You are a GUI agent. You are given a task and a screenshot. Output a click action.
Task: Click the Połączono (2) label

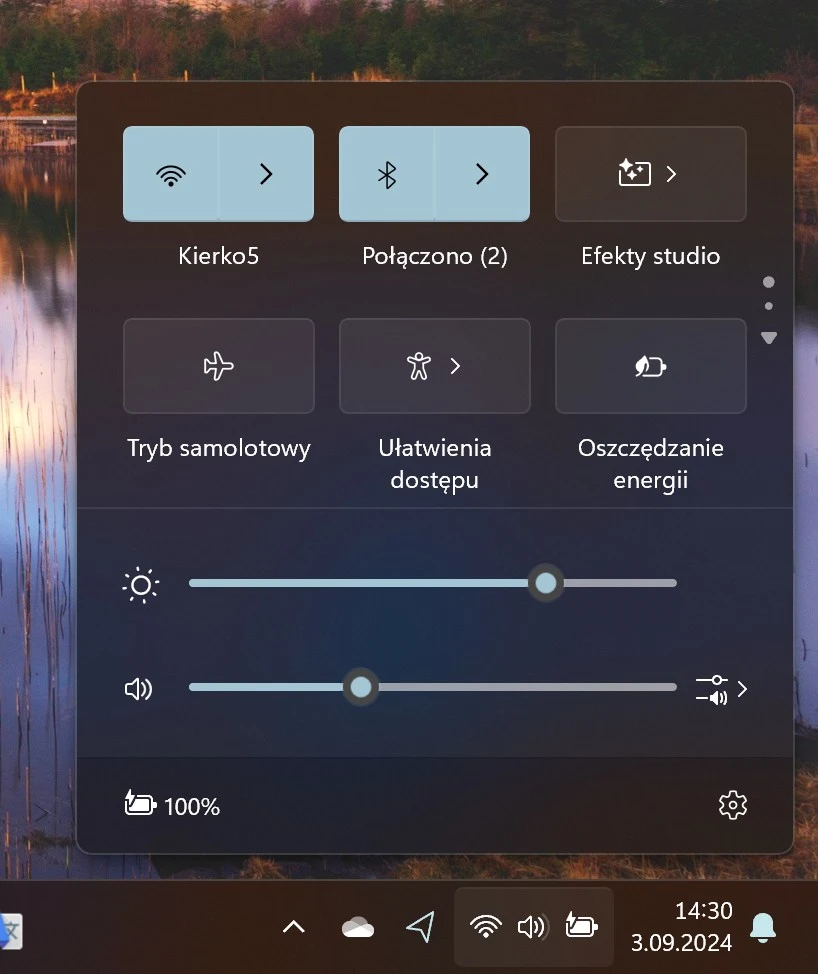coord(435,257)
